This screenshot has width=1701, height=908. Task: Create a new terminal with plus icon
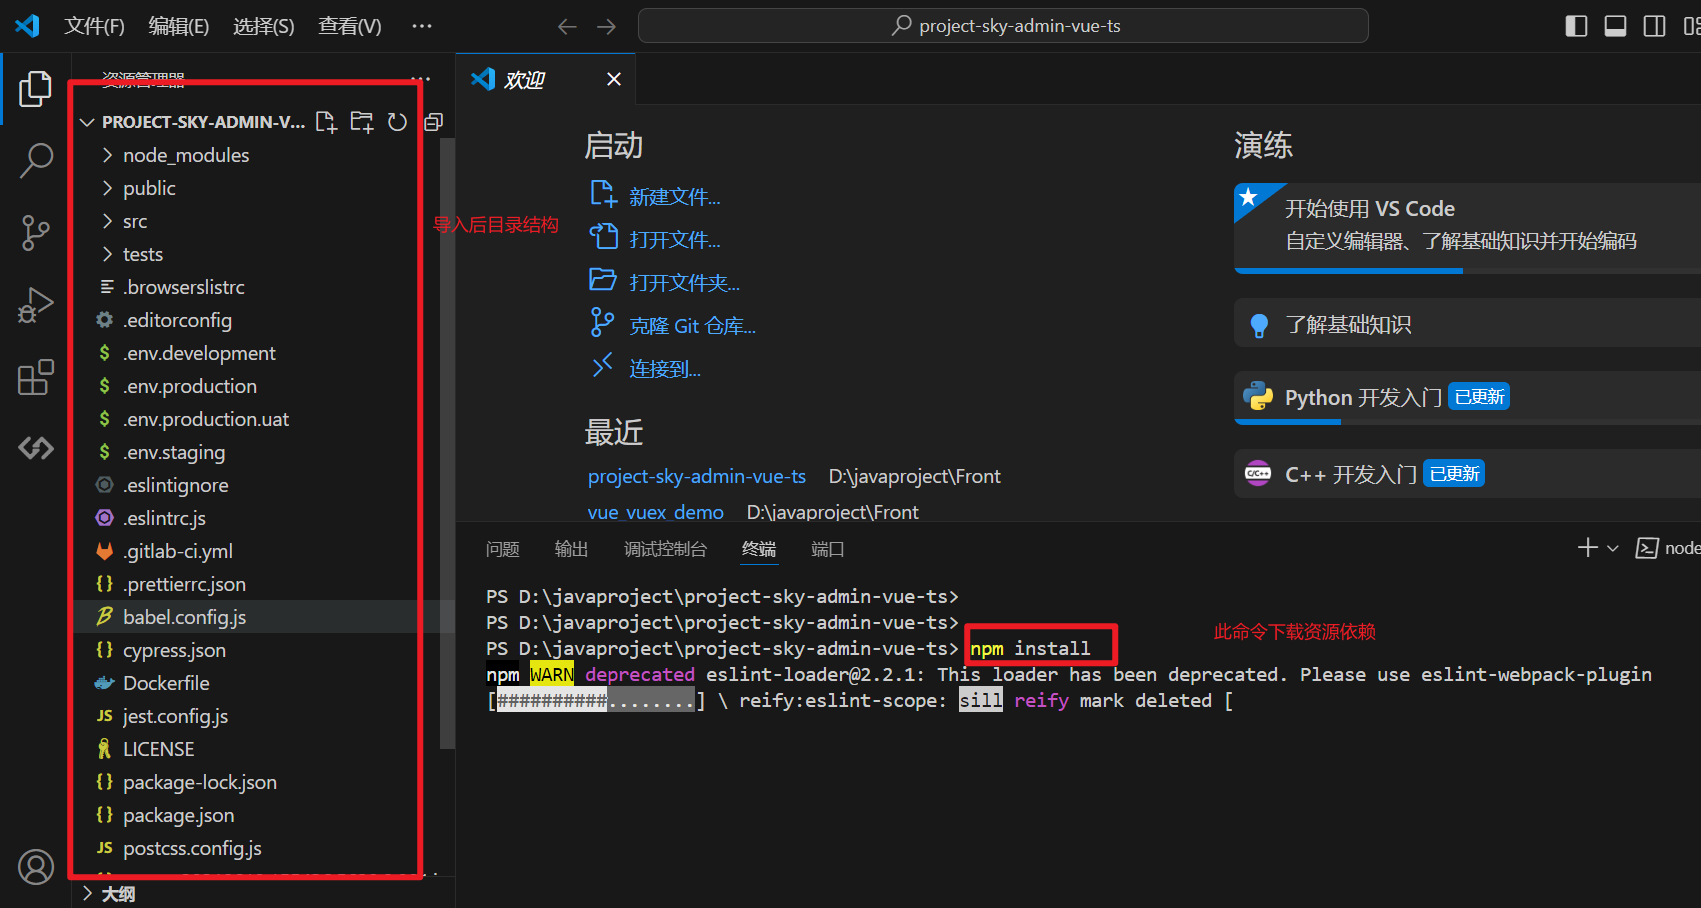click(1587, 548)
